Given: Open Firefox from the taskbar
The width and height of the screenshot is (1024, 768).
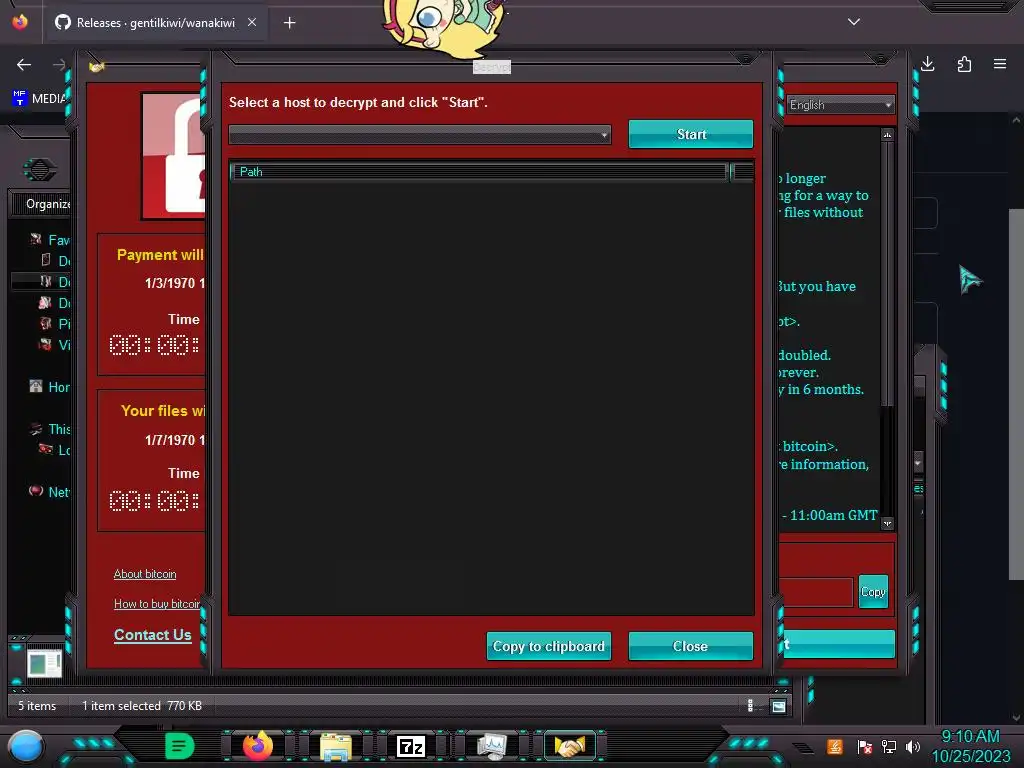Looking at the screenshot, I should click(258, 746).
